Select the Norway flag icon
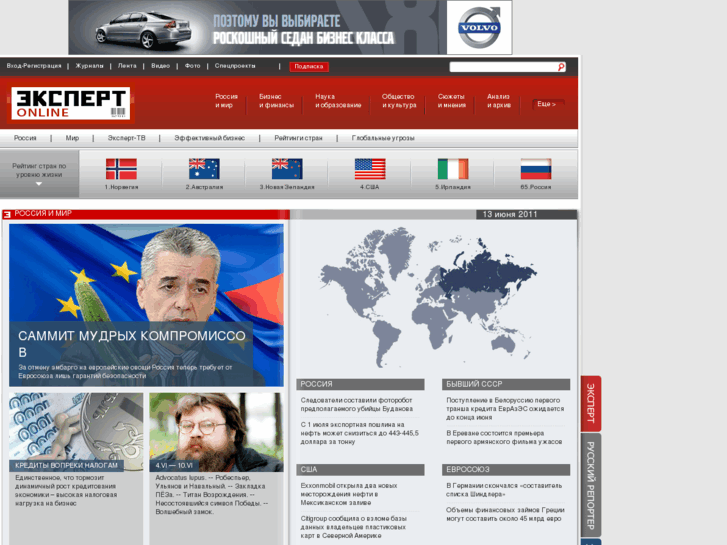This screenshot has width=727, height=545. point(121,169)
